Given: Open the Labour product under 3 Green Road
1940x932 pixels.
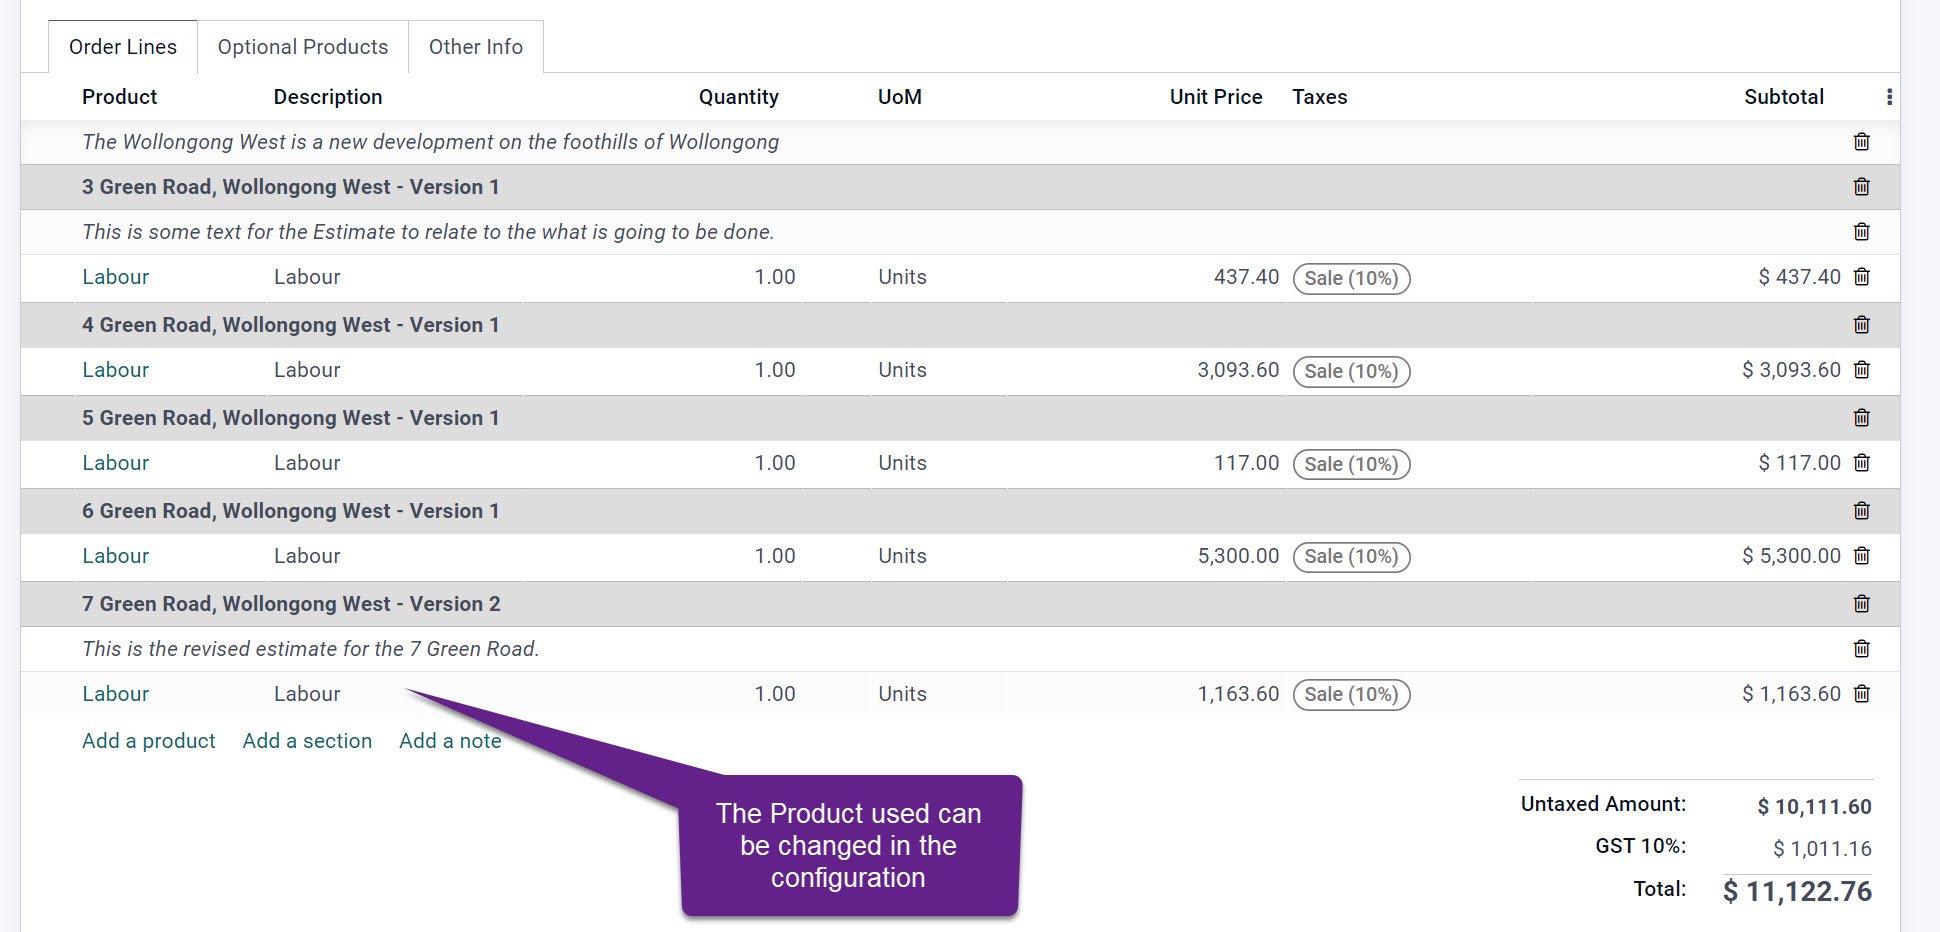Looking at the screenshot, I should 115,277.
